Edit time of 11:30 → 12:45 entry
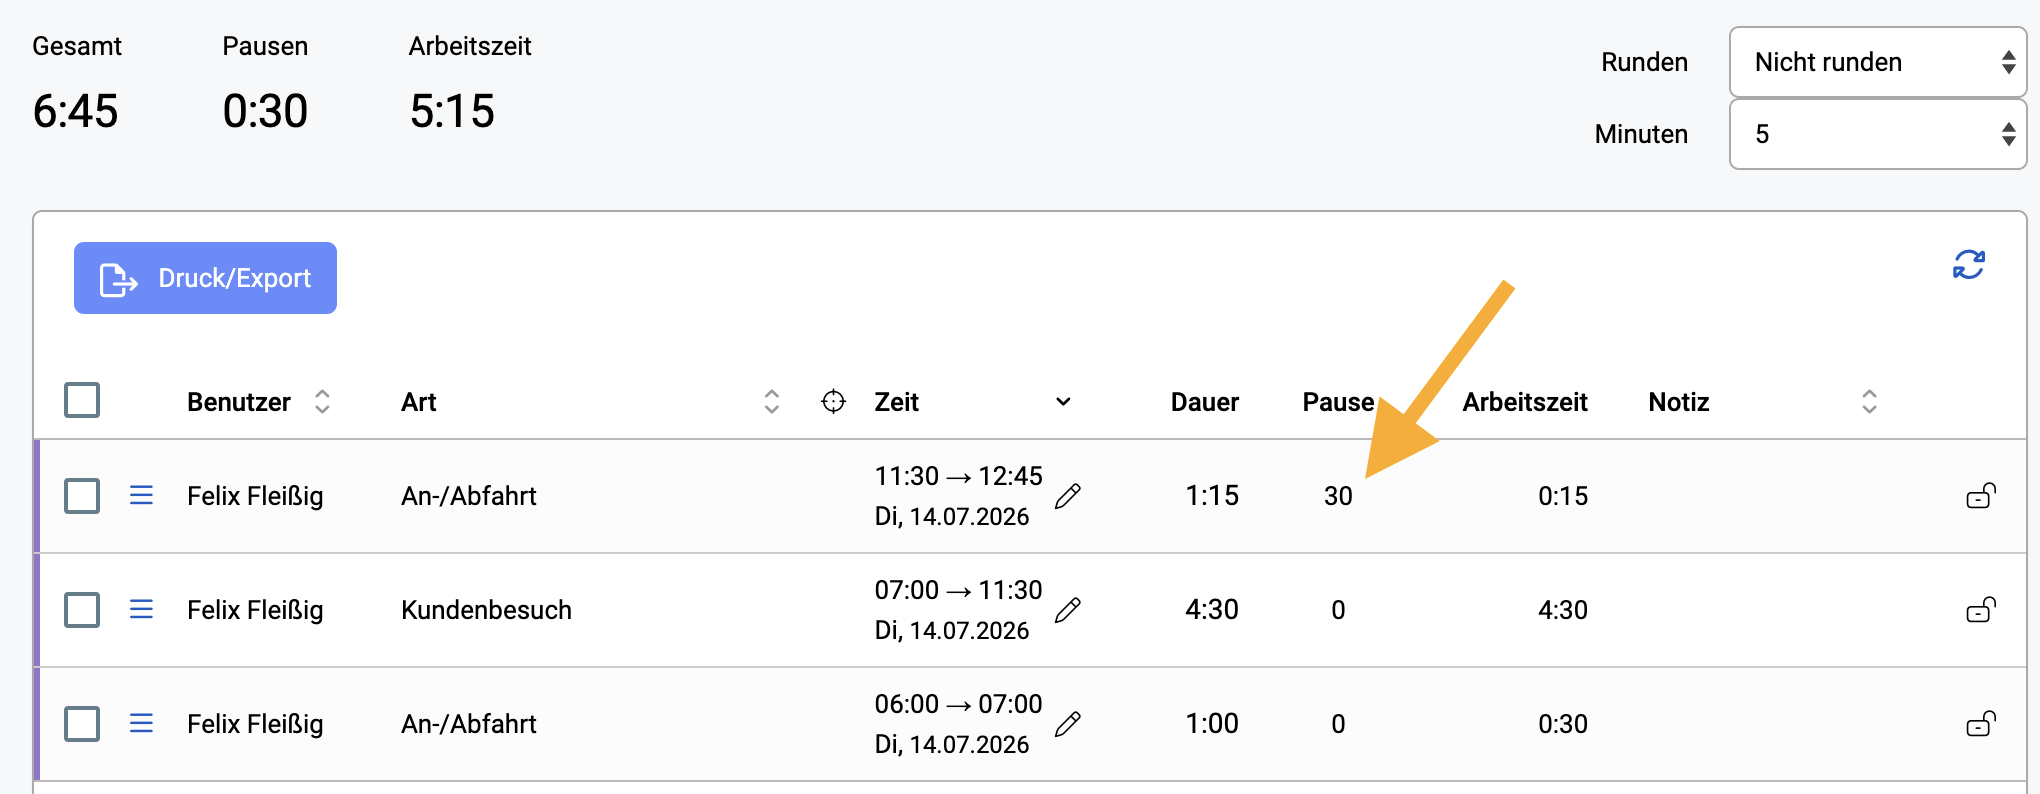2040x794 pixels. pyautogui.click(x=1068, y=496)
